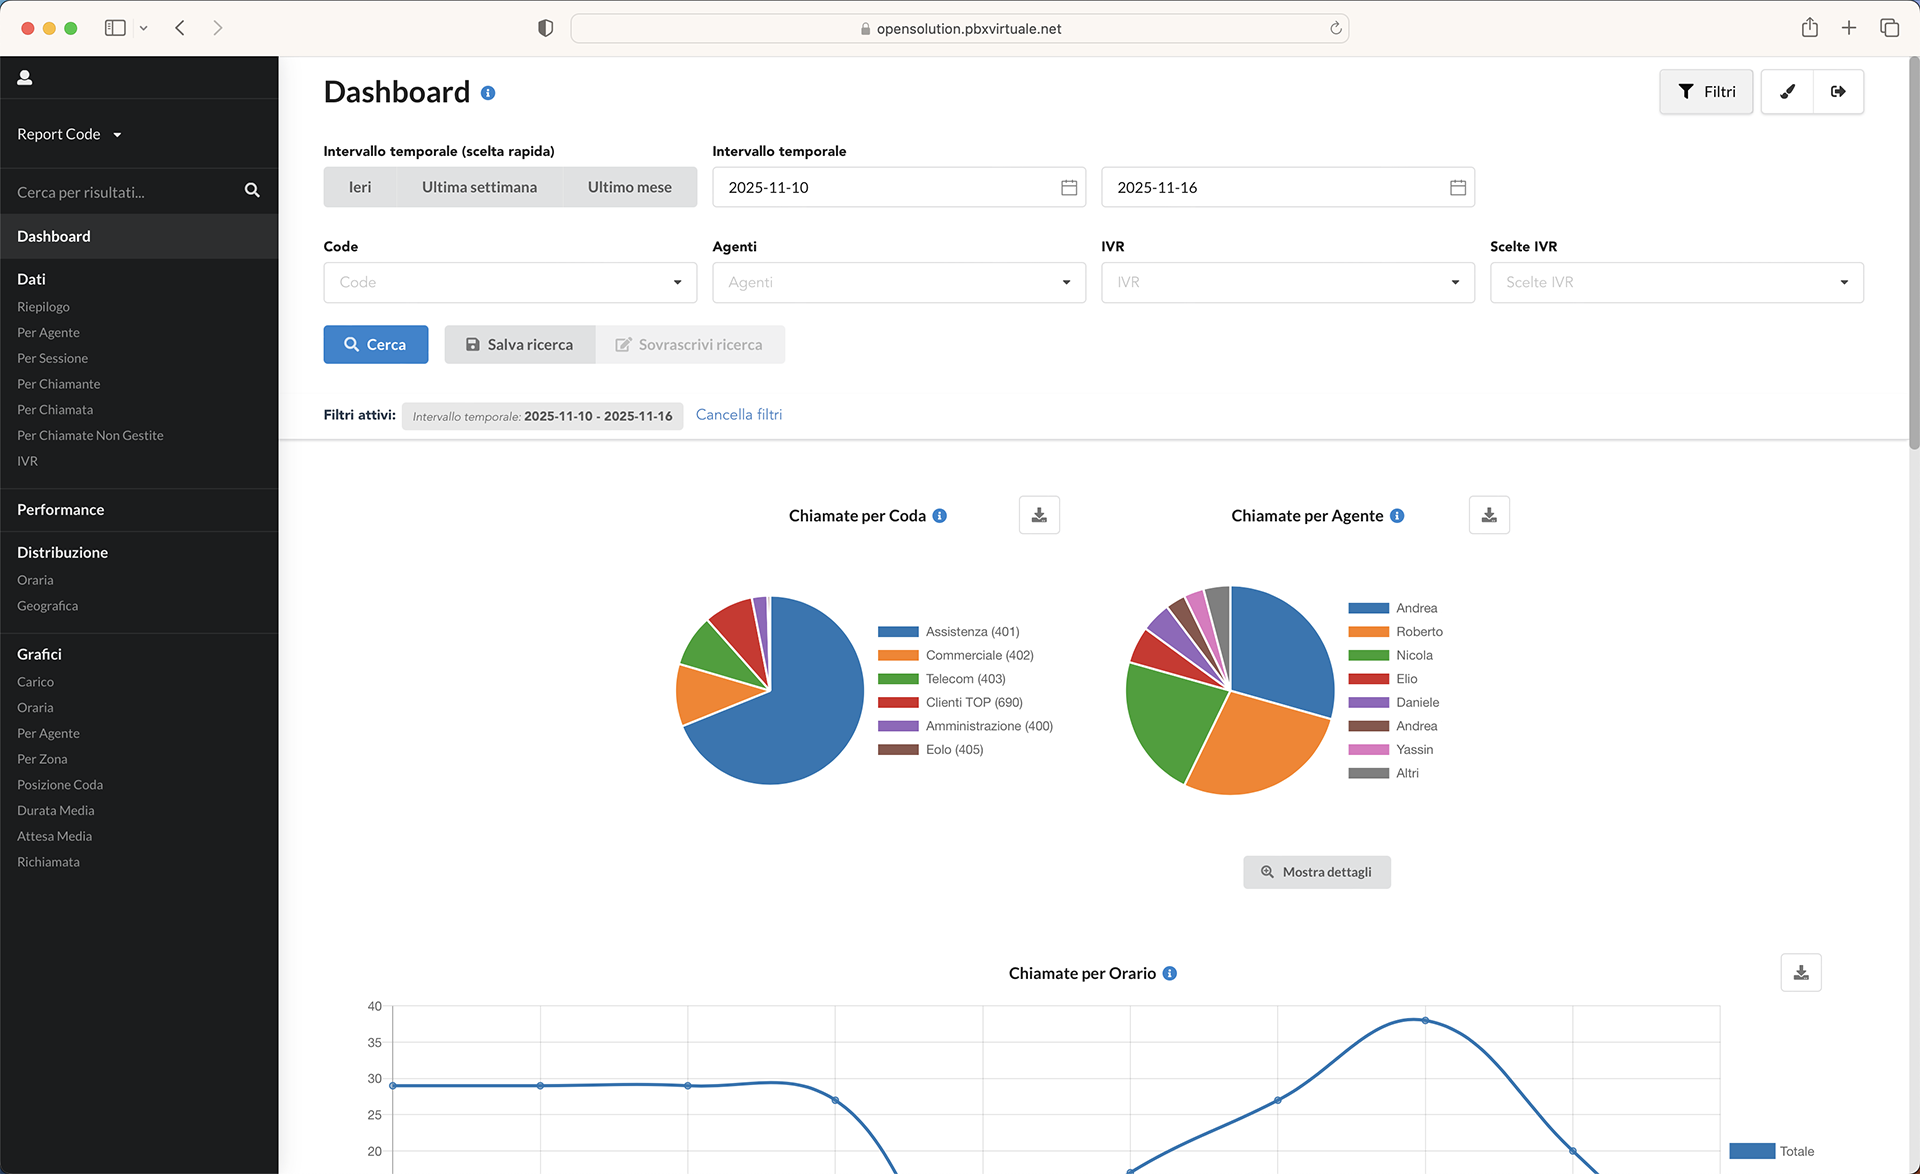Screen dimensions: 1920x1174
Task: Click the brush icon button beside Filtri
Action: tap(1787, 92)
